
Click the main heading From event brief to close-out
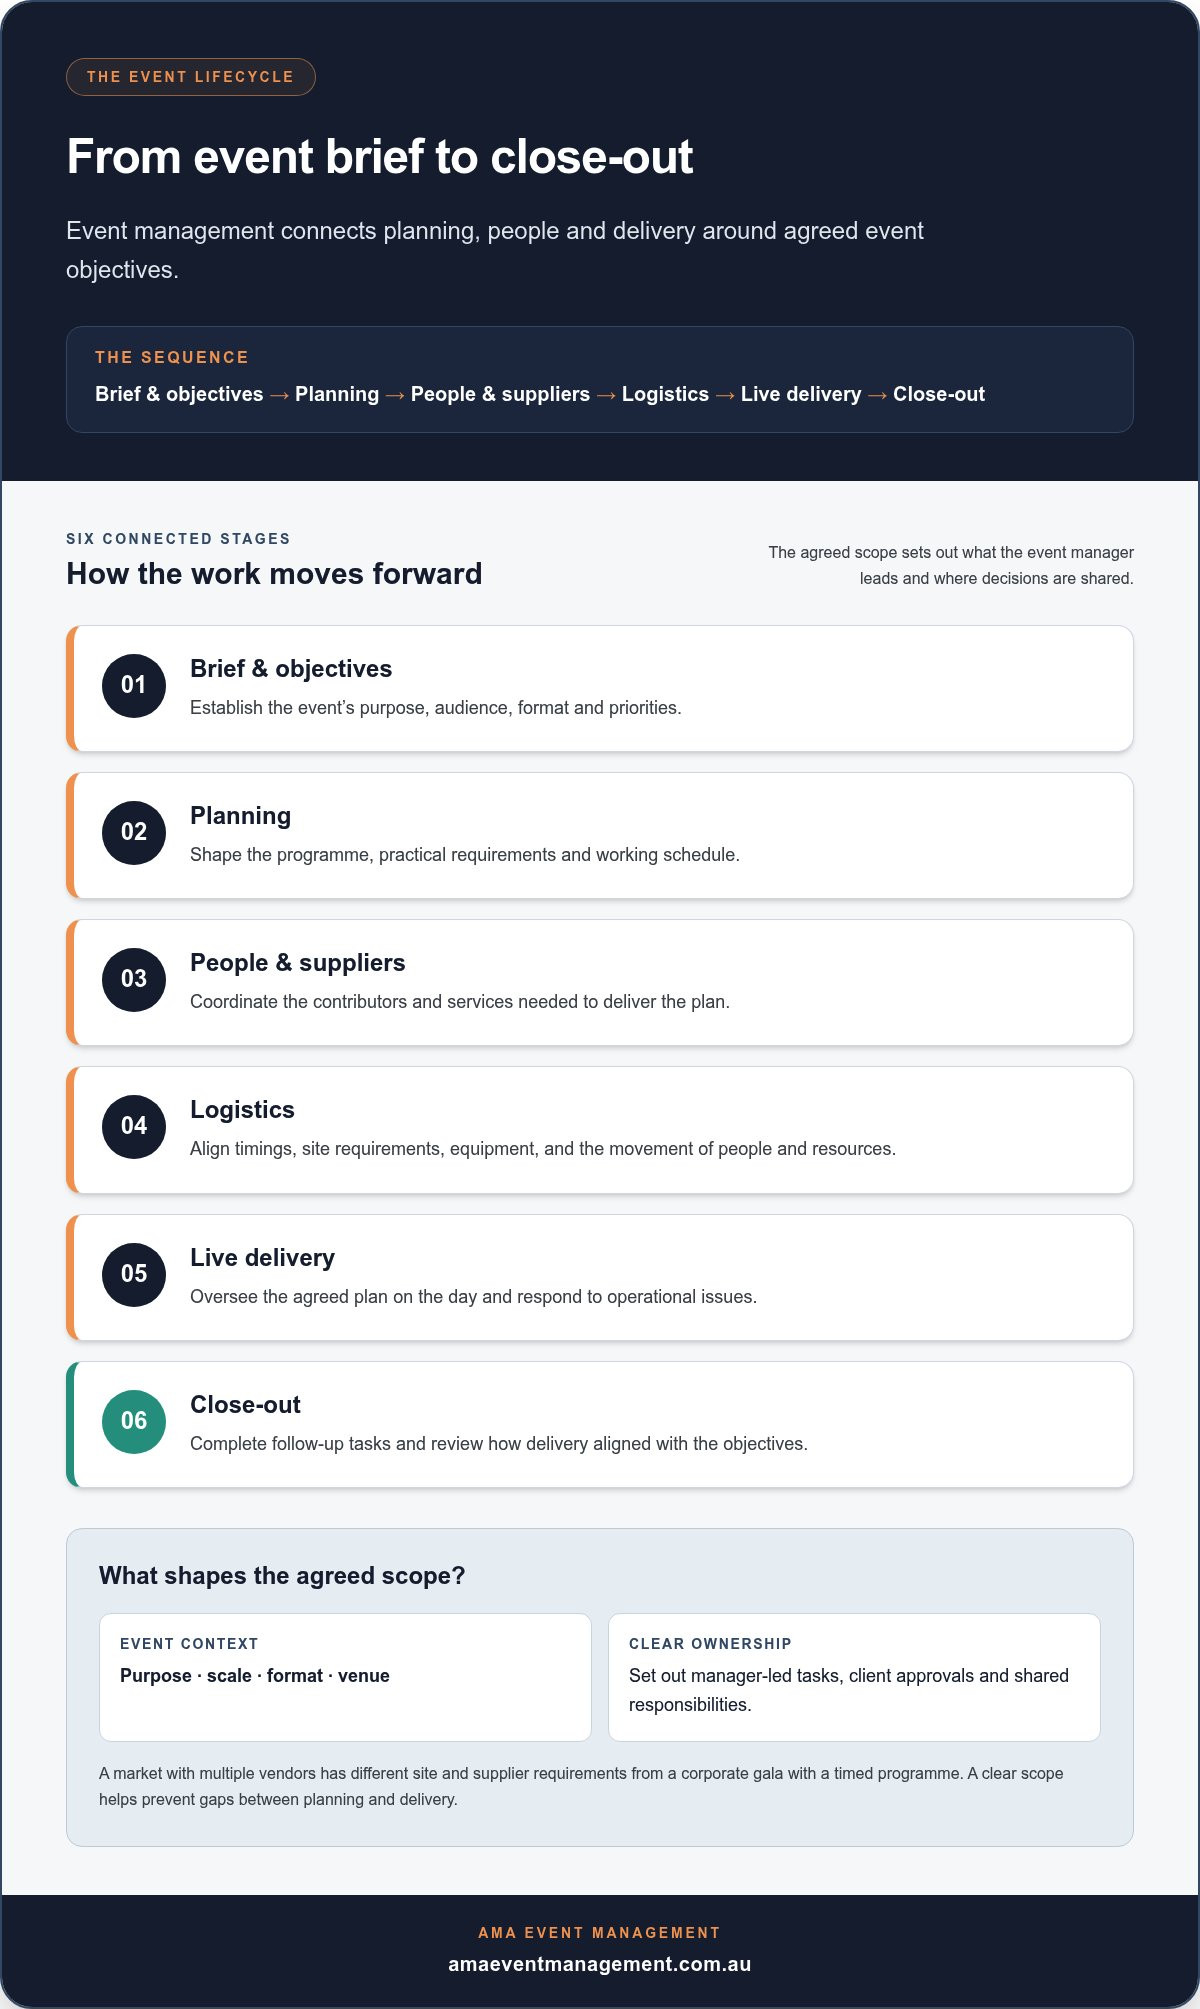(x=380, y=157)
